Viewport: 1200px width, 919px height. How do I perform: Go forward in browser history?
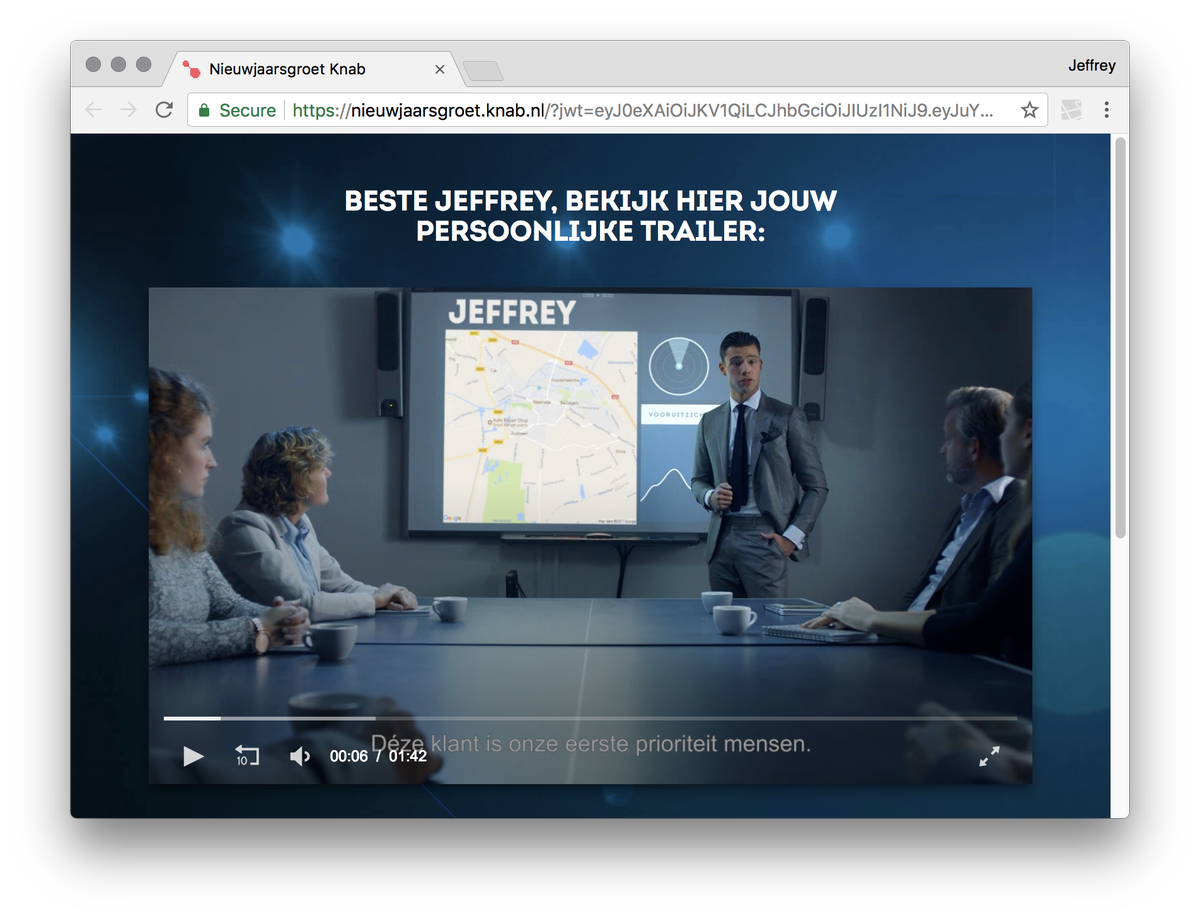pyautogui.click(x=128, y=110)
